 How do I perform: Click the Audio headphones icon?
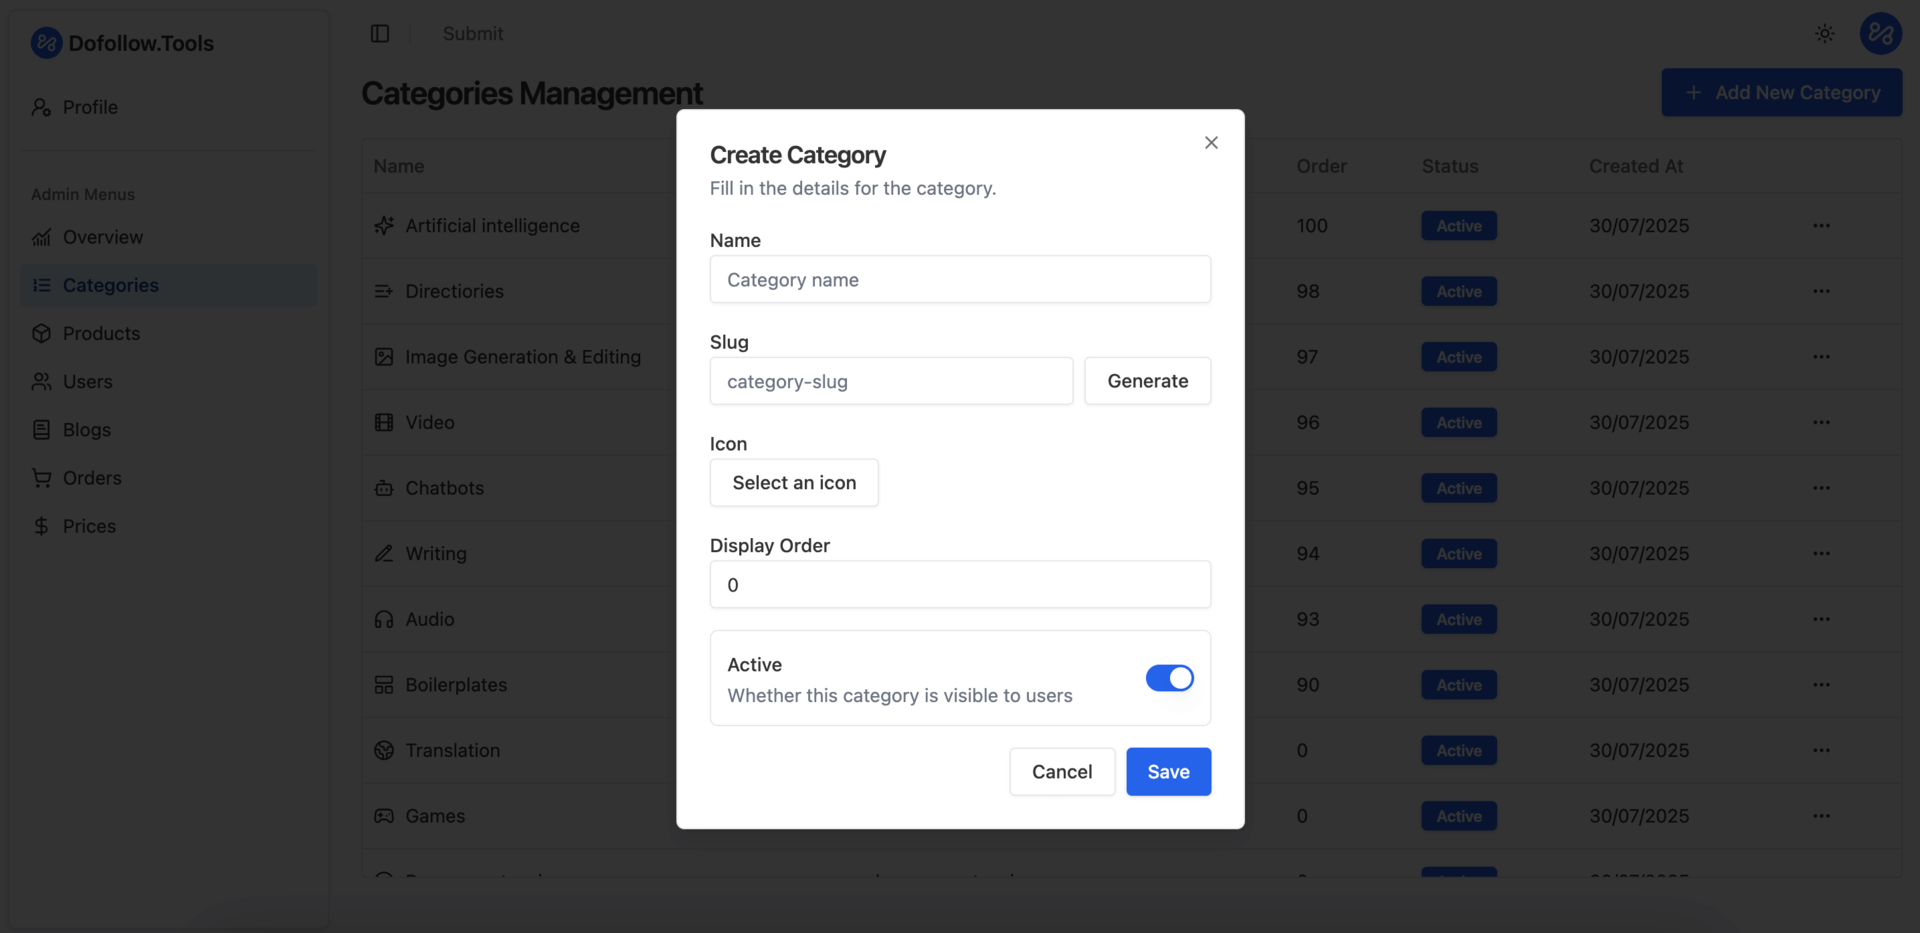[x=384, y=620]
